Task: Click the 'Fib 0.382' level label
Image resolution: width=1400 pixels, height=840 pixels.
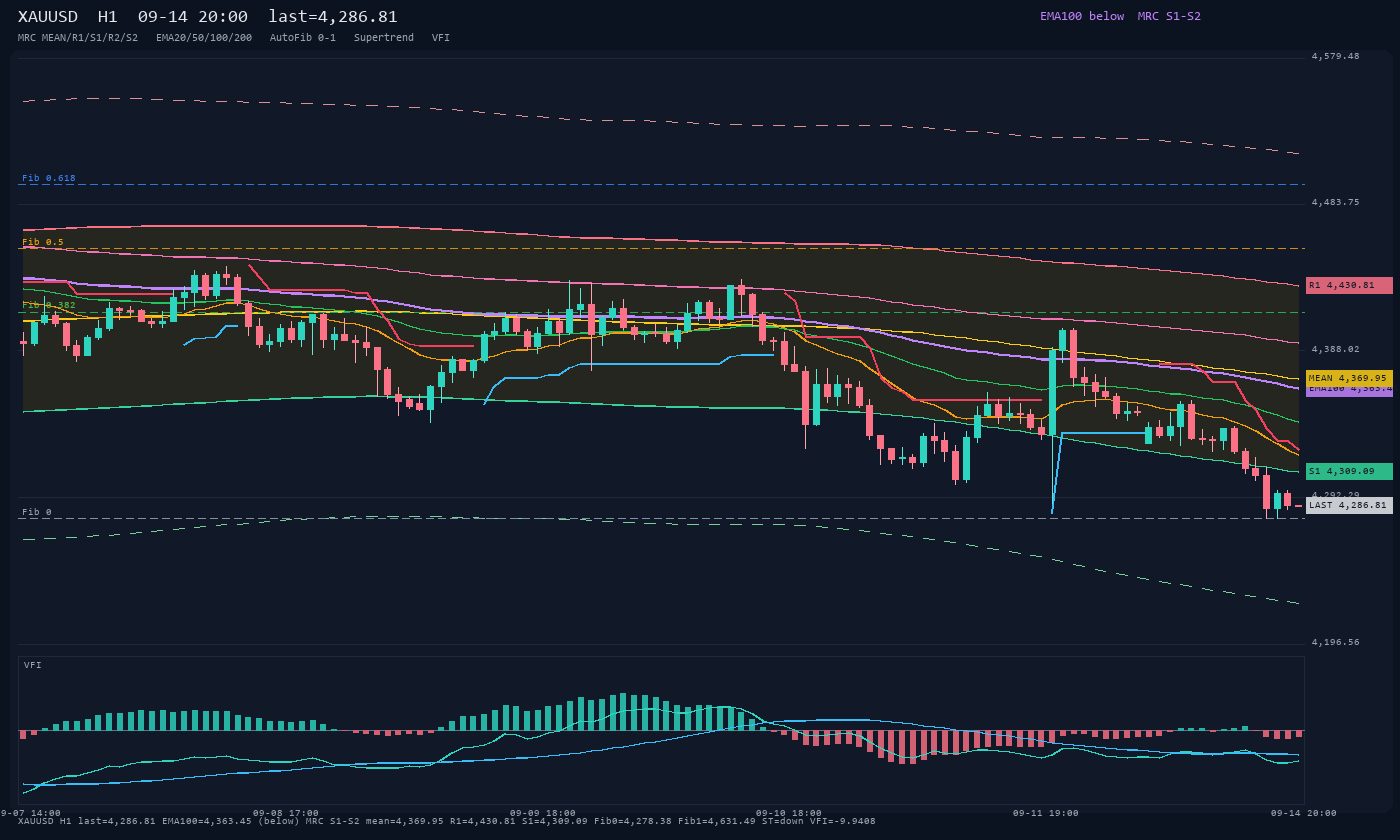Action: [49, 305]
